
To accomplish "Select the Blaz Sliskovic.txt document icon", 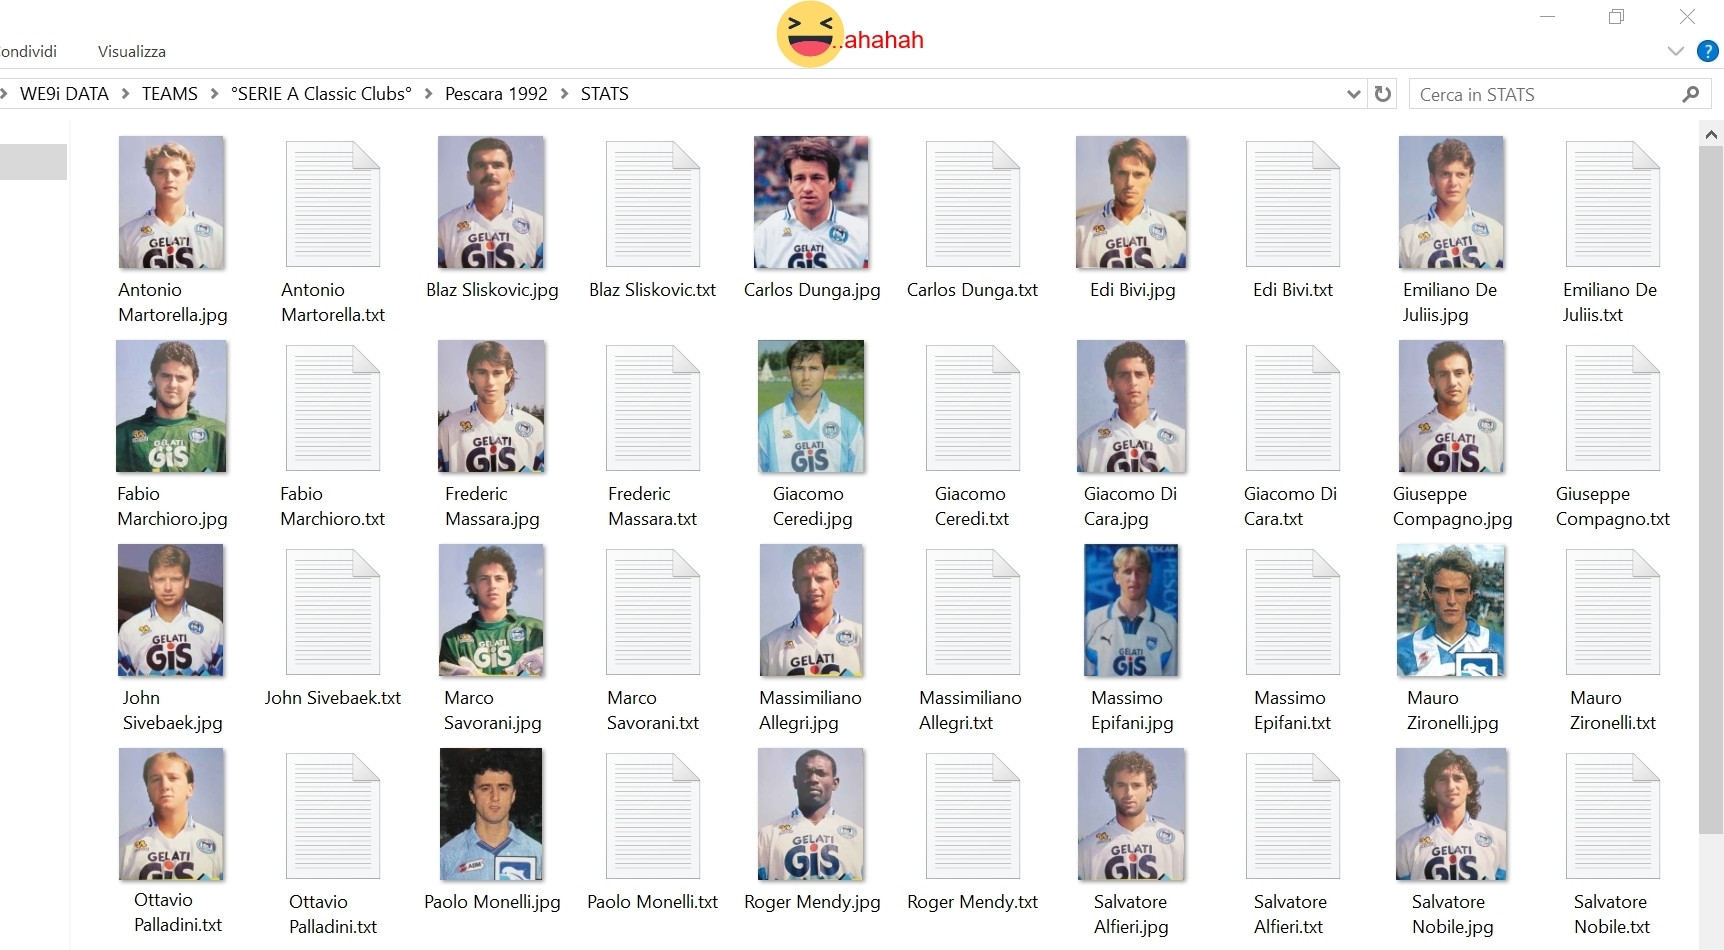I will tap(652, 203).
